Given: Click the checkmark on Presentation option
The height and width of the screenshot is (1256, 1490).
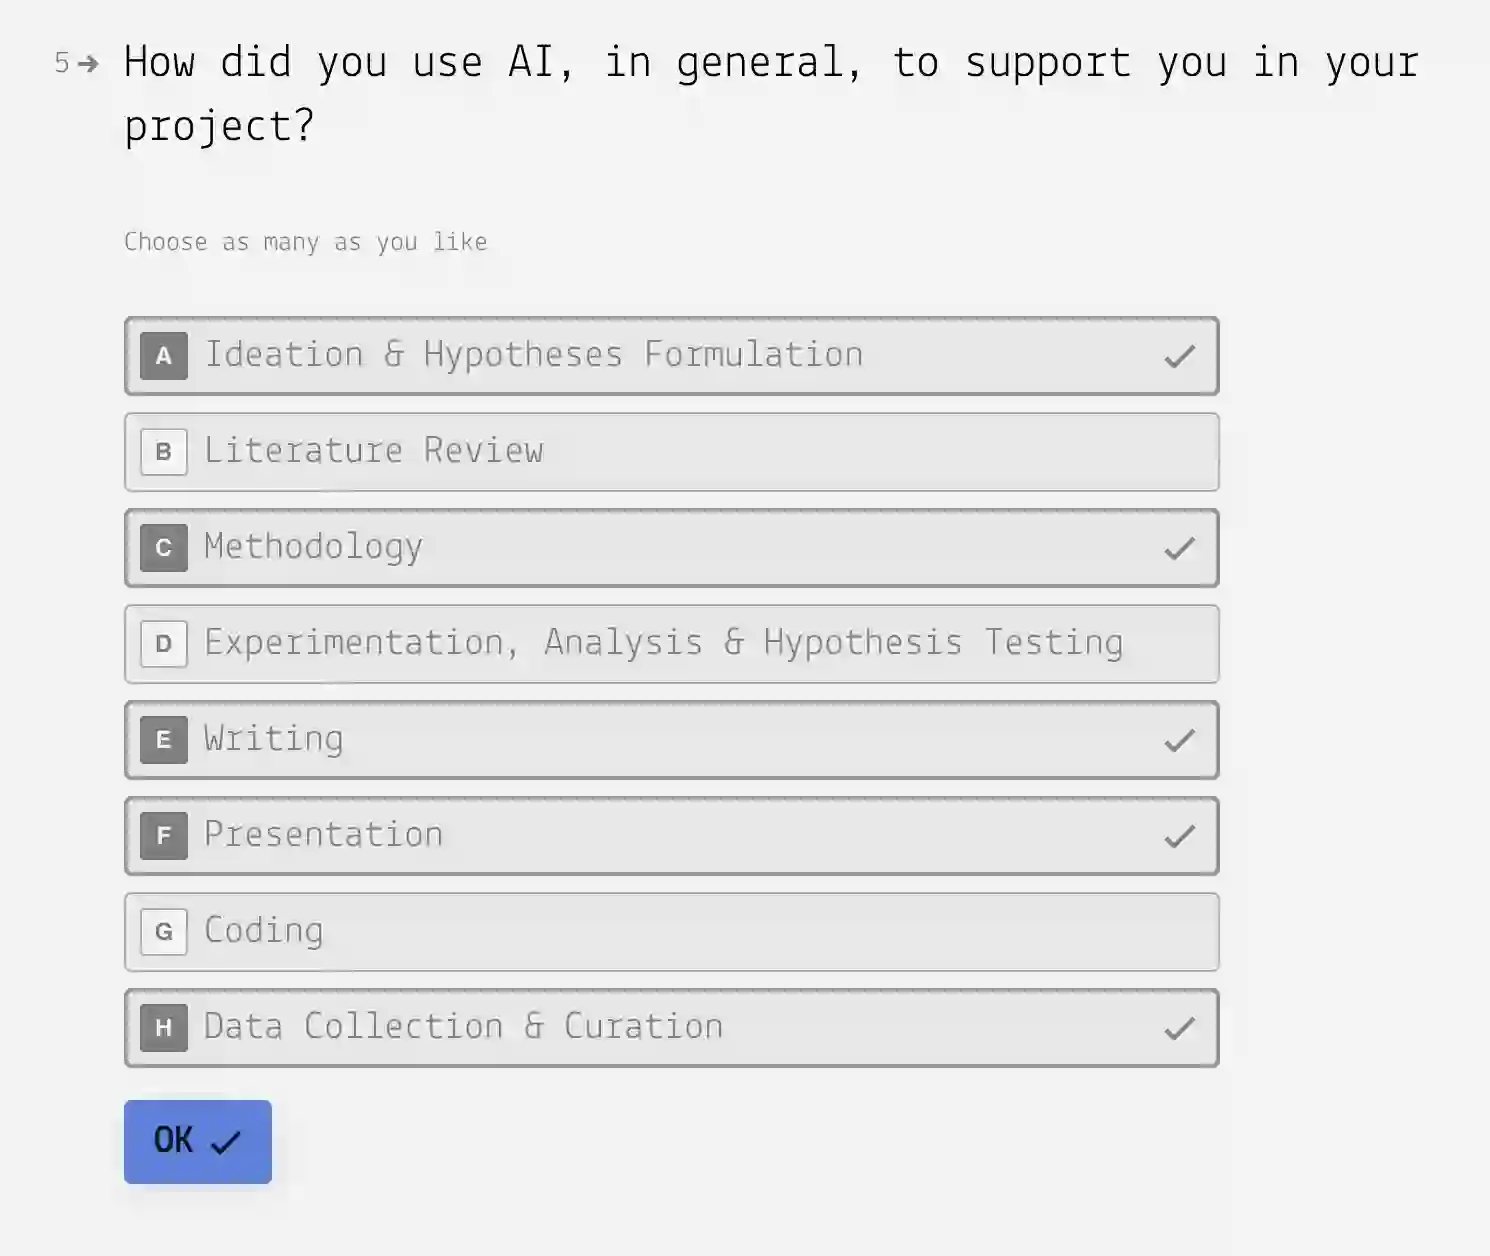Looking at the screenshot, I should coord(1180,837).
